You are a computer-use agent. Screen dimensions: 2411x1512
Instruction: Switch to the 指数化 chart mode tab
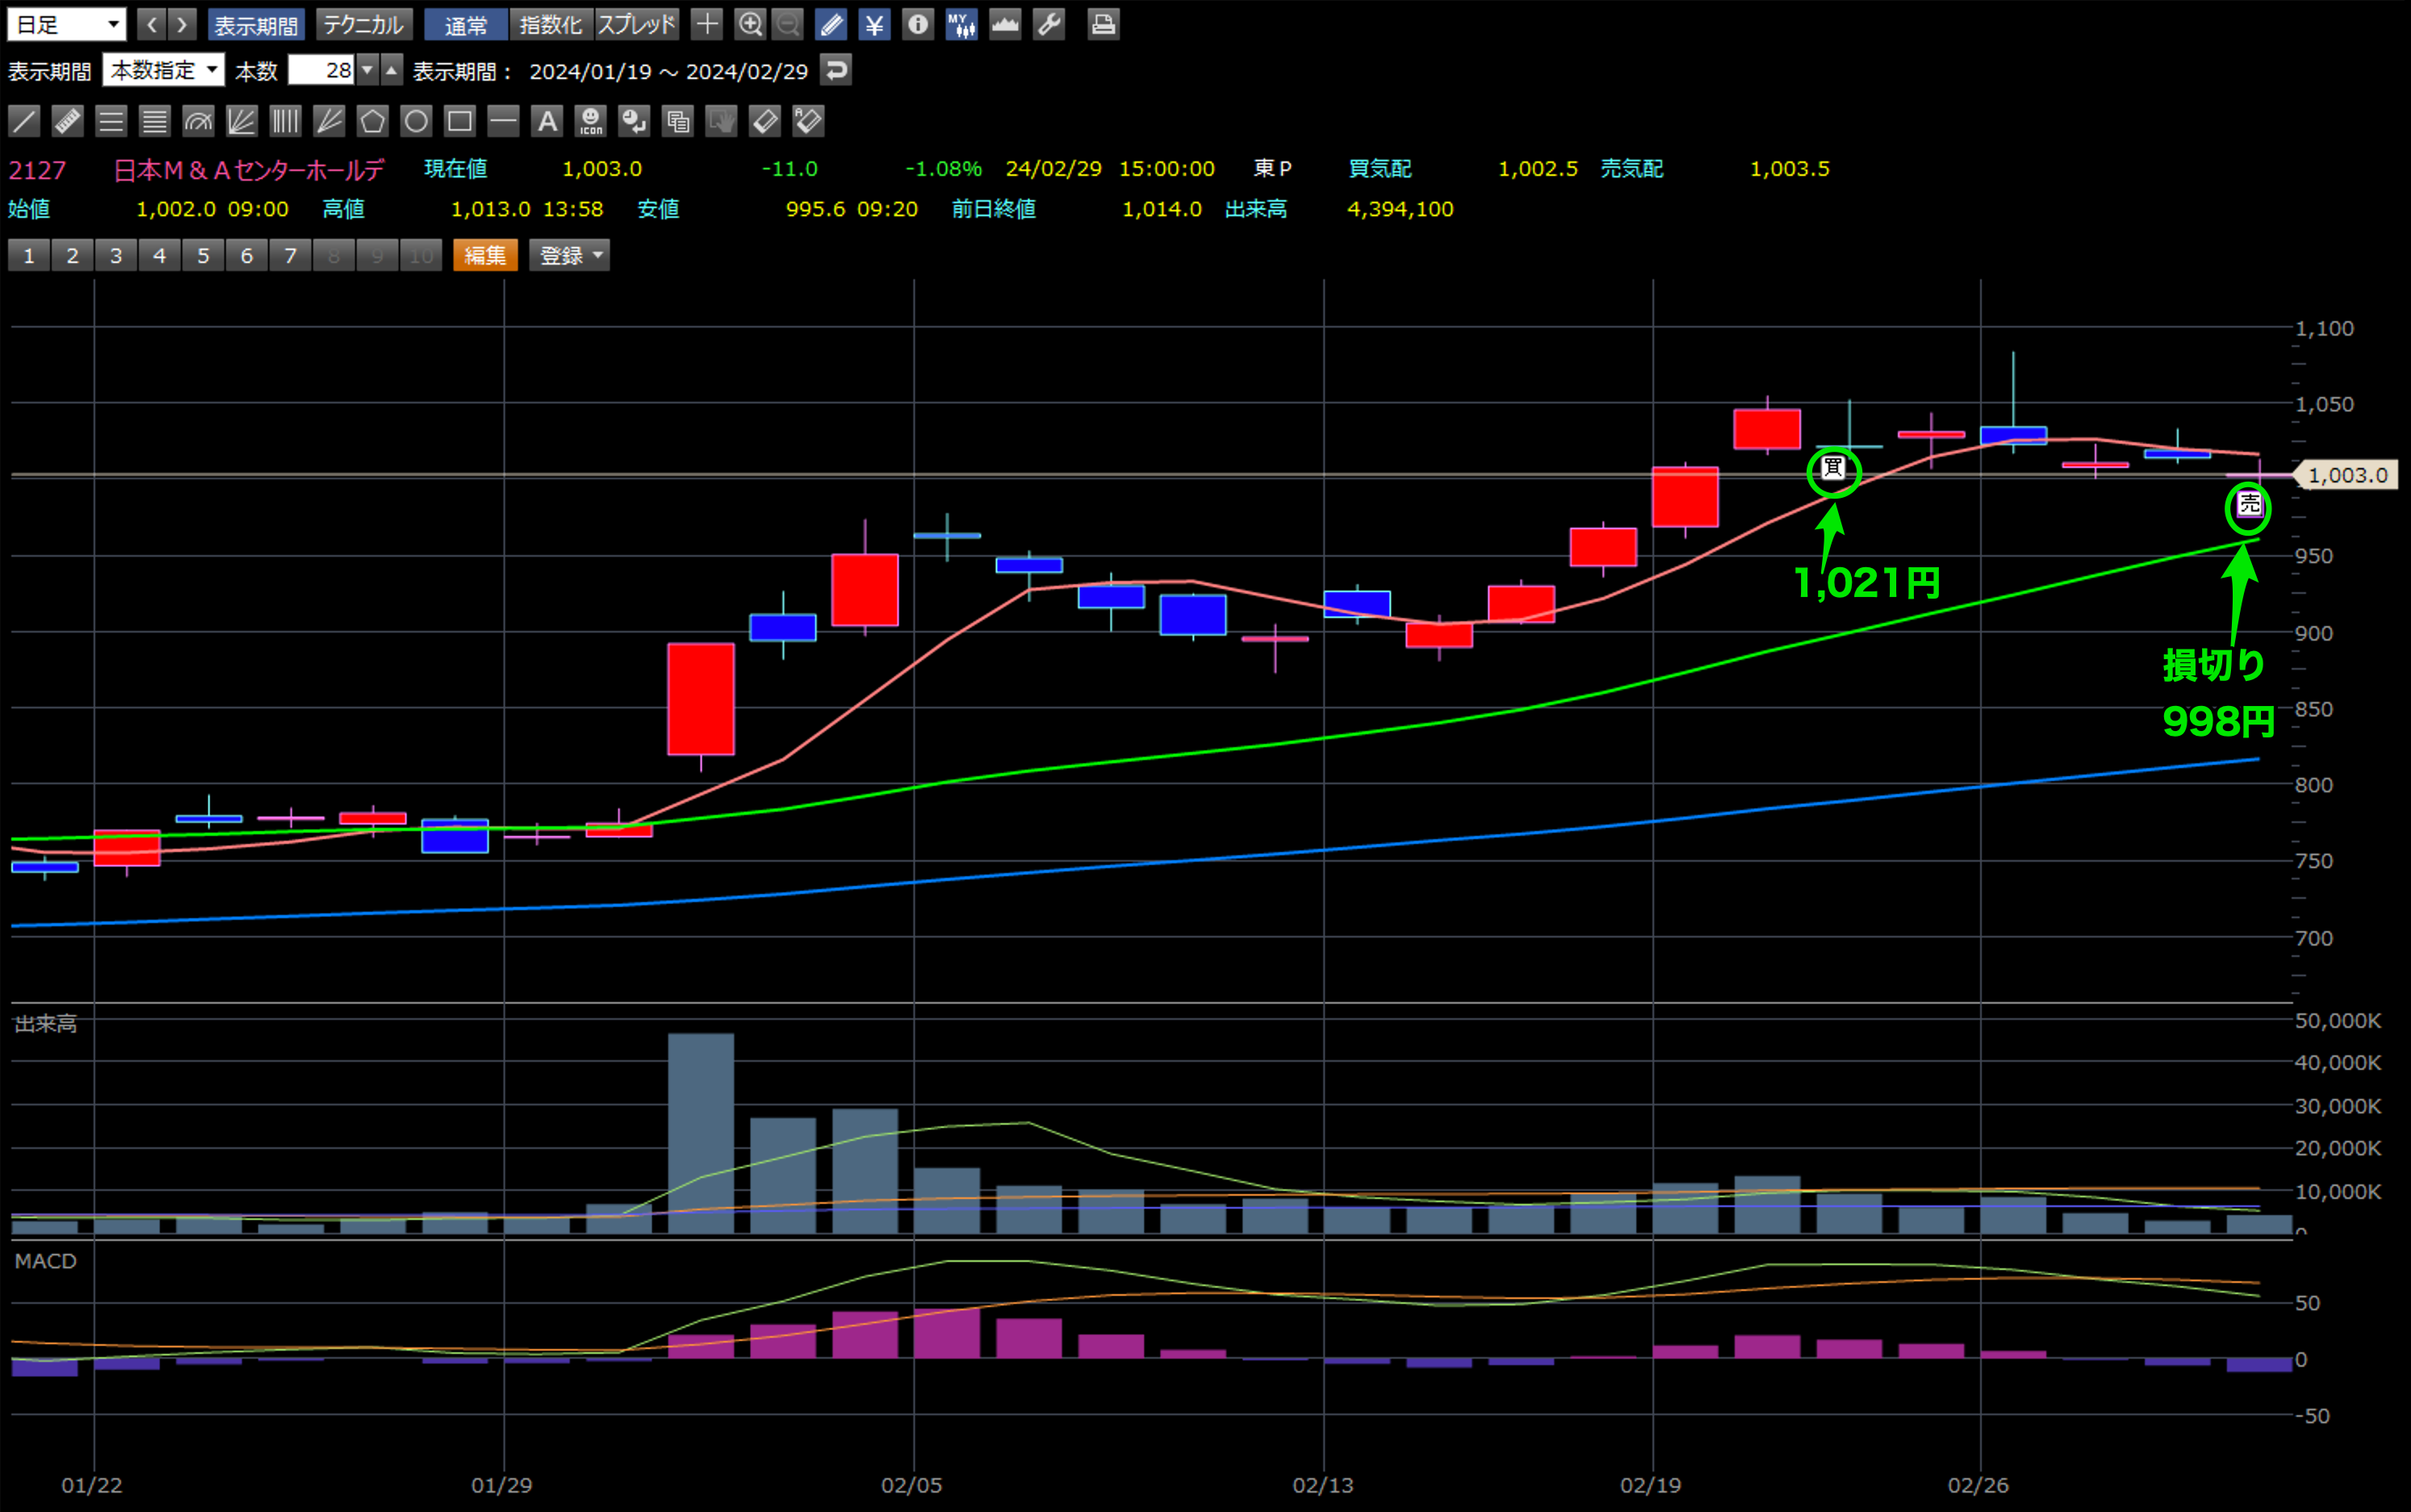tap(551, 25)
